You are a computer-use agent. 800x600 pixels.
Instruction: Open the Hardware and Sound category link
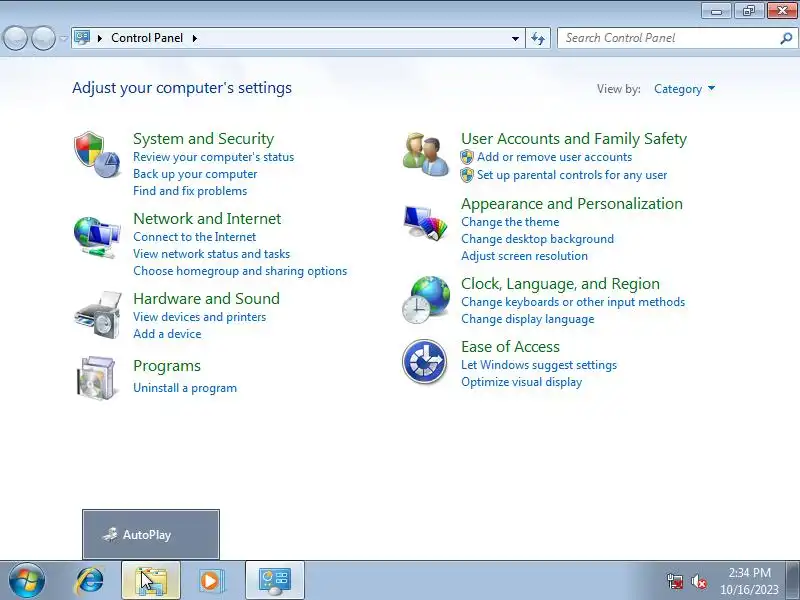pyautogui.click(x=207, y=298)
